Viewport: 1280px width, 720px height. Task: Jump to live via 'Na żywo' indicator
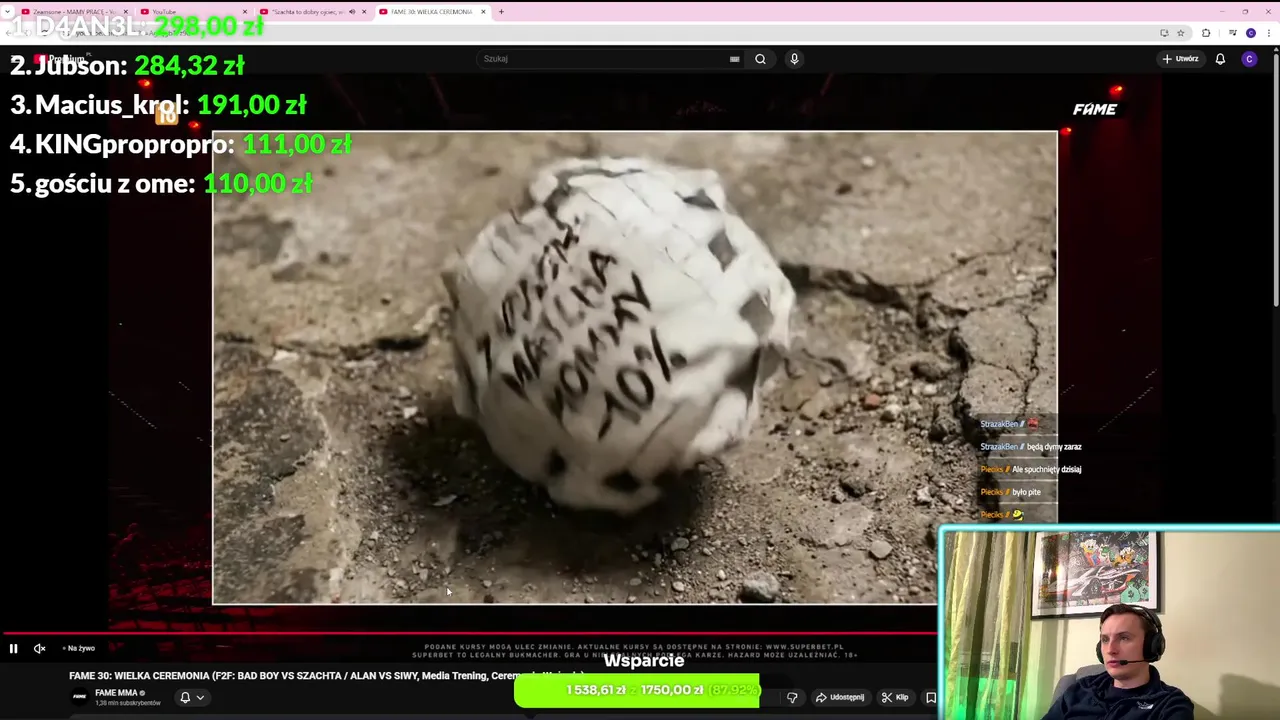point(80,648)
